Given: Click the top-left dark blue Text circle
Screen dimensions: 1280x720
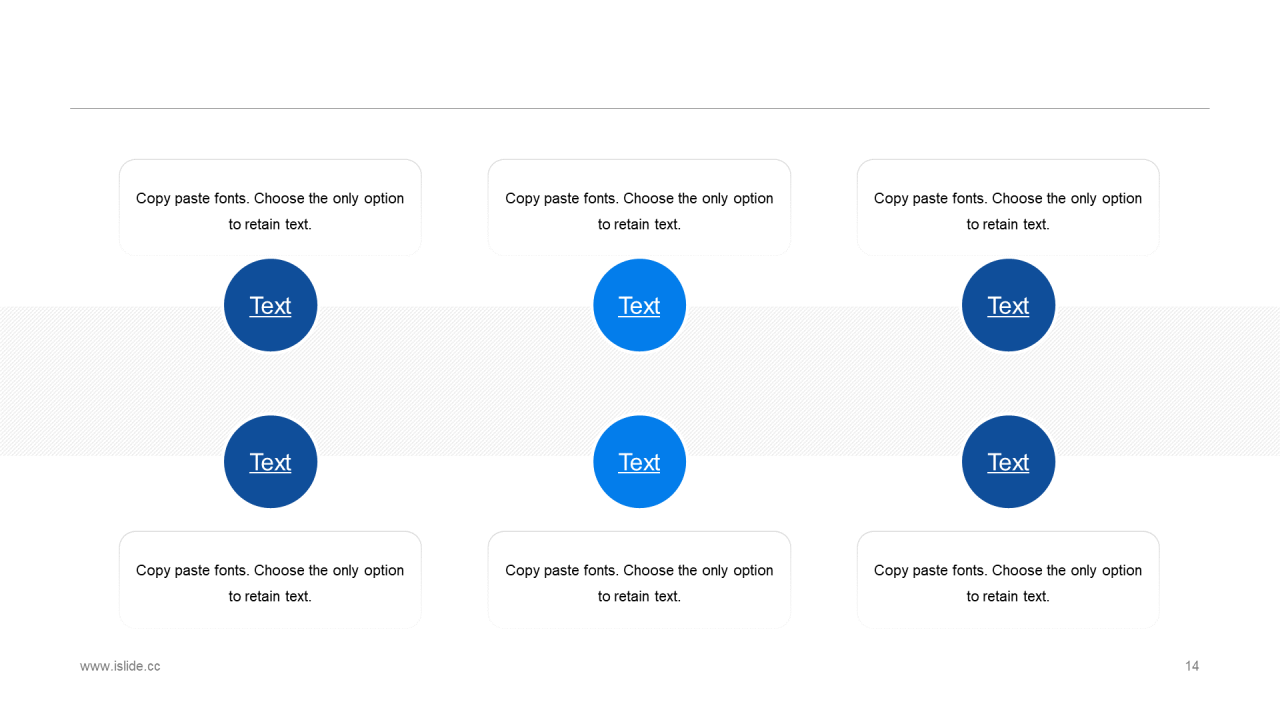Looking at the screenshot, I should tap(270, 305).
